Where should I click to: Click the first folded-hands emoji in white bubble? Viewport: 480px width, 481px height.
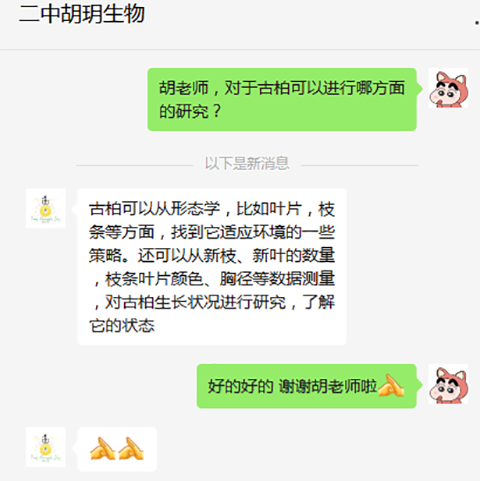pos(103,449)
